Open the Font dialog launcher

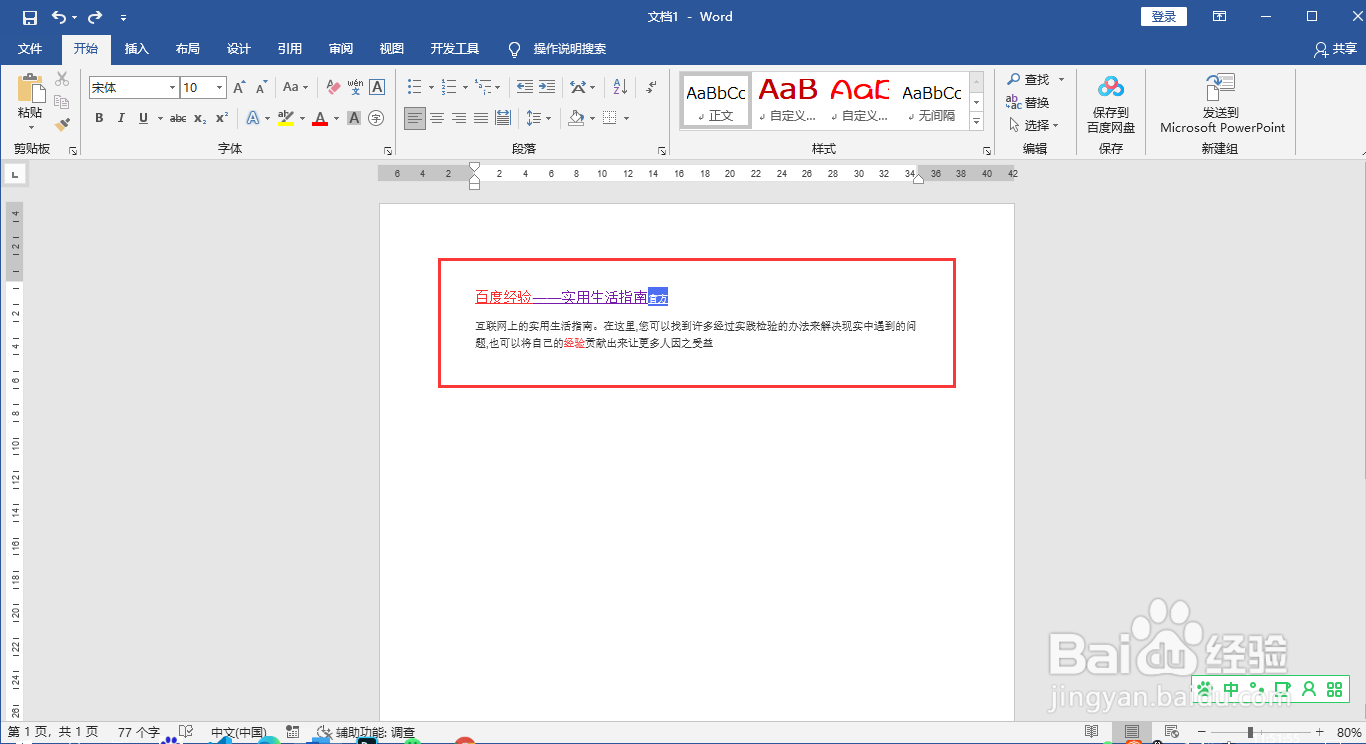[x=387, y=151]
